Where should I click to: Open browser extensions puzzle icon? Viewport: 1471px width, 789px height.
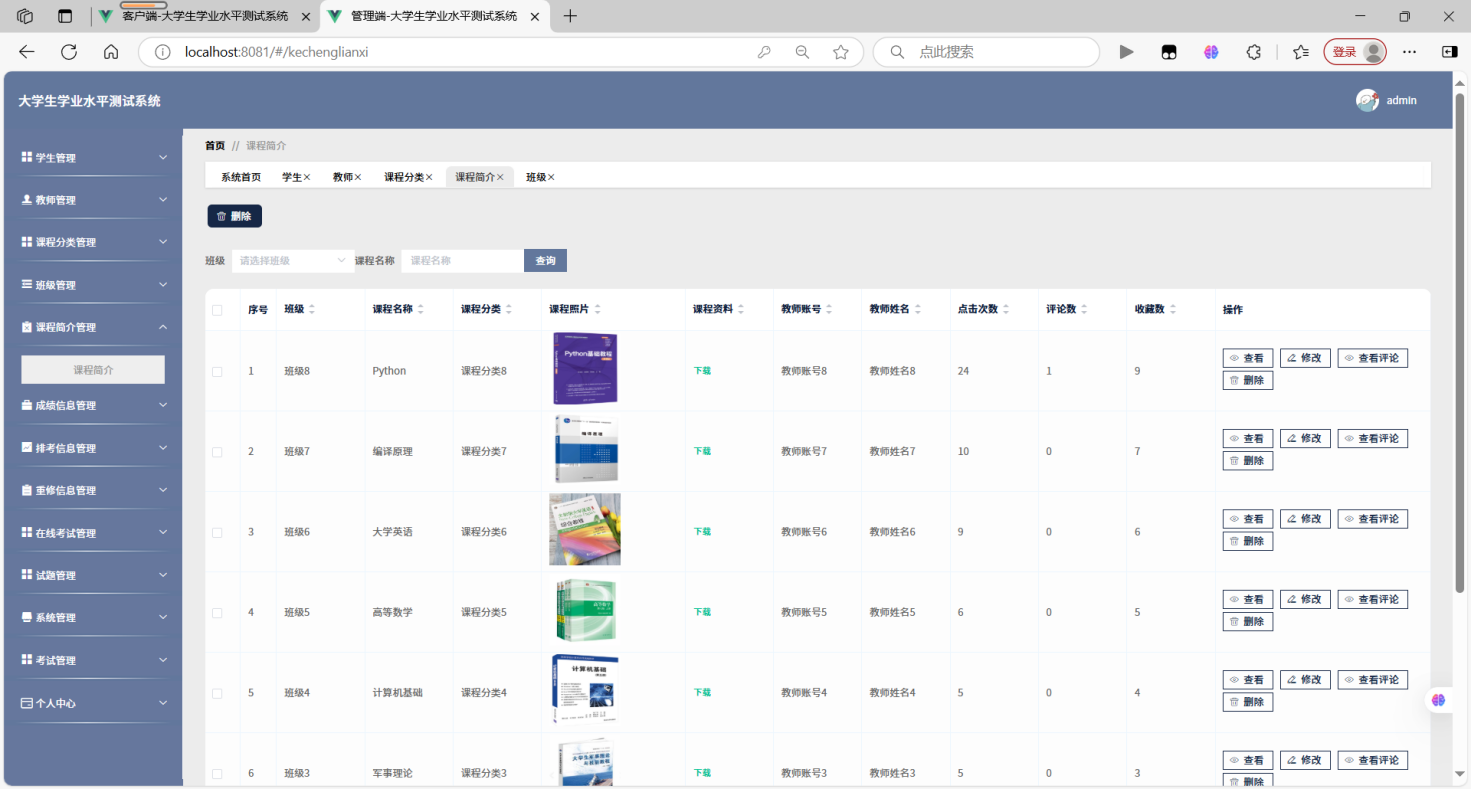[1253, 52]
